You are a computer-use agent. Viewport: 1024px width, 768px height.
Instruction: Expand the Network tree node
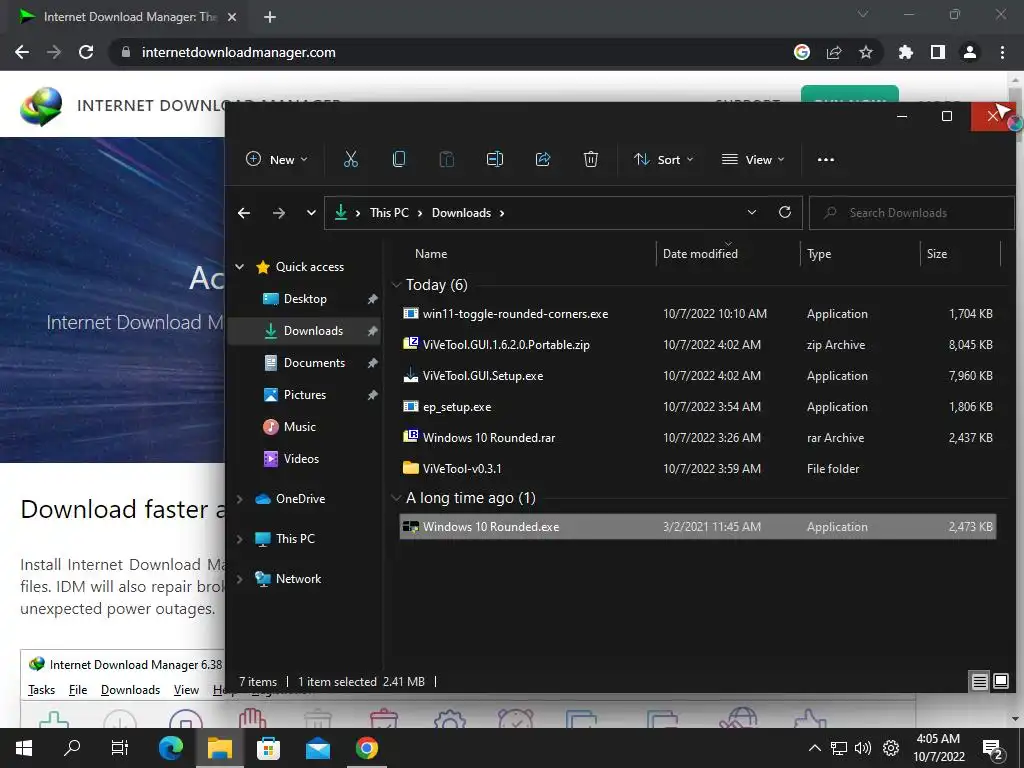tap(240, 579)
